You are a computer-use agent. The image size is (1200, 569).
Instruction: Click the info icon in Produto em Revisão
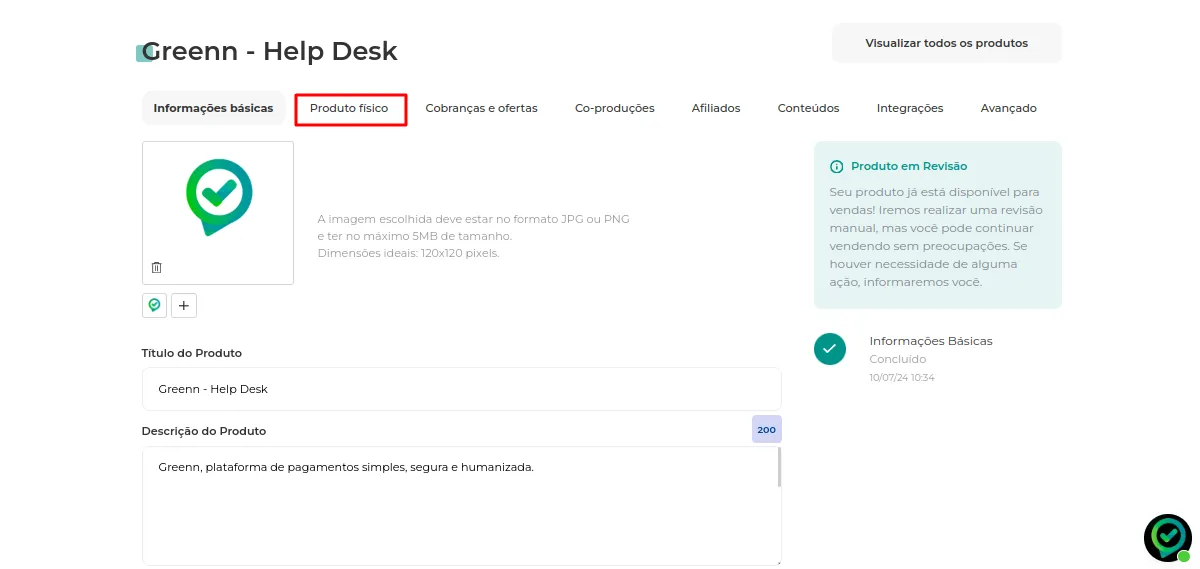(837, 166)
